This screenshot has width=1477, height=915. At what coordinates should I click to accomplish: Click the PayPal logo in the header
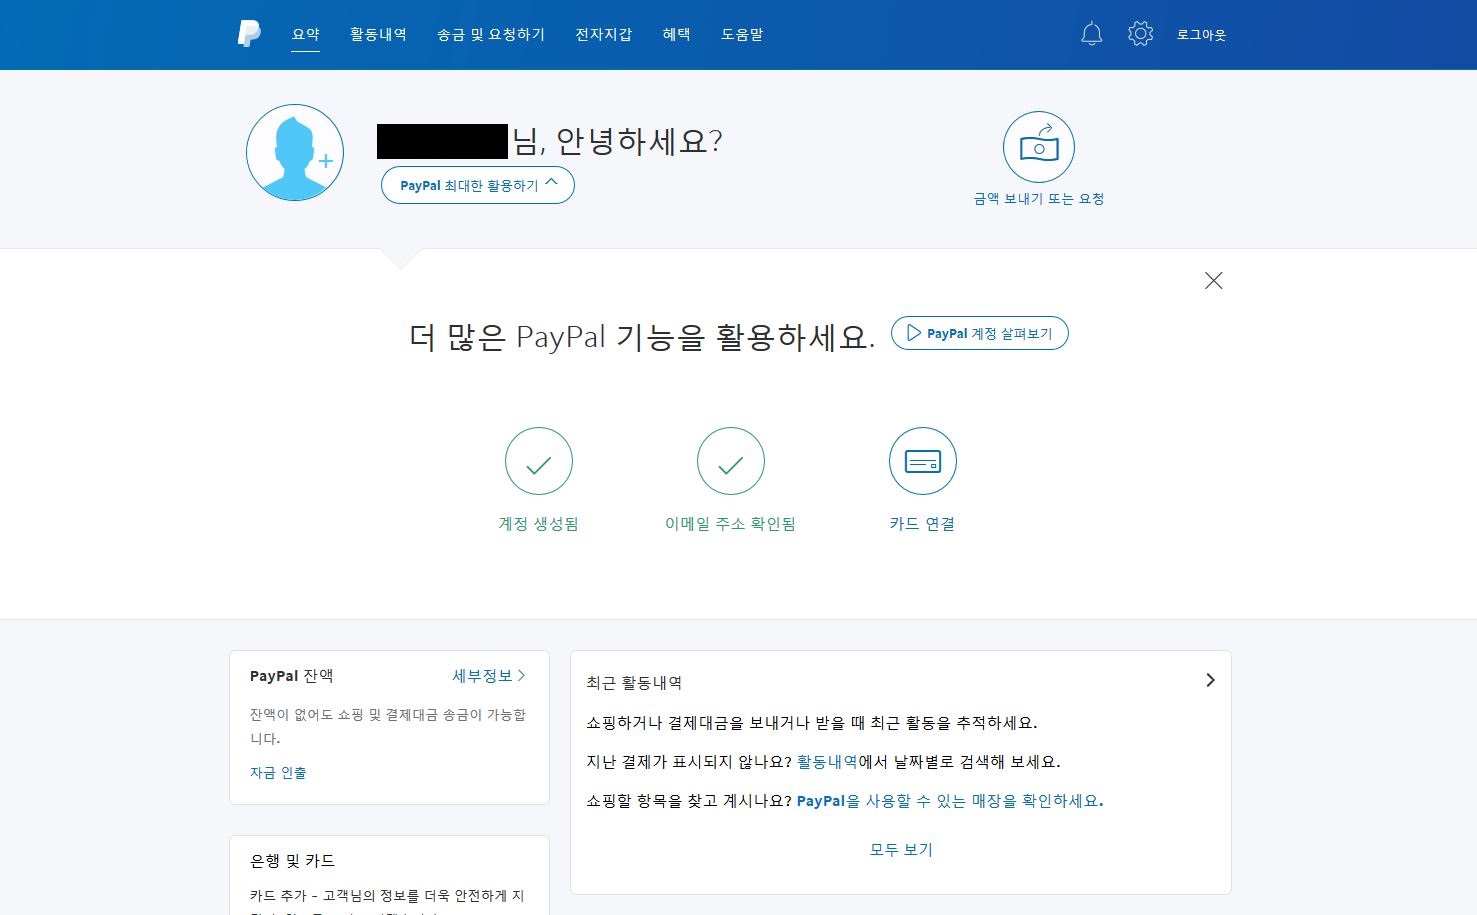[249, 34]
